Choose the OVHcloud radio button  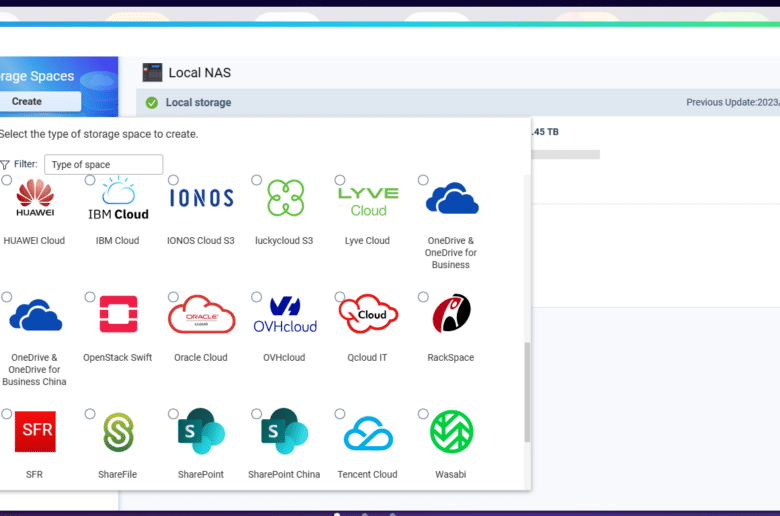pos(256,297)
